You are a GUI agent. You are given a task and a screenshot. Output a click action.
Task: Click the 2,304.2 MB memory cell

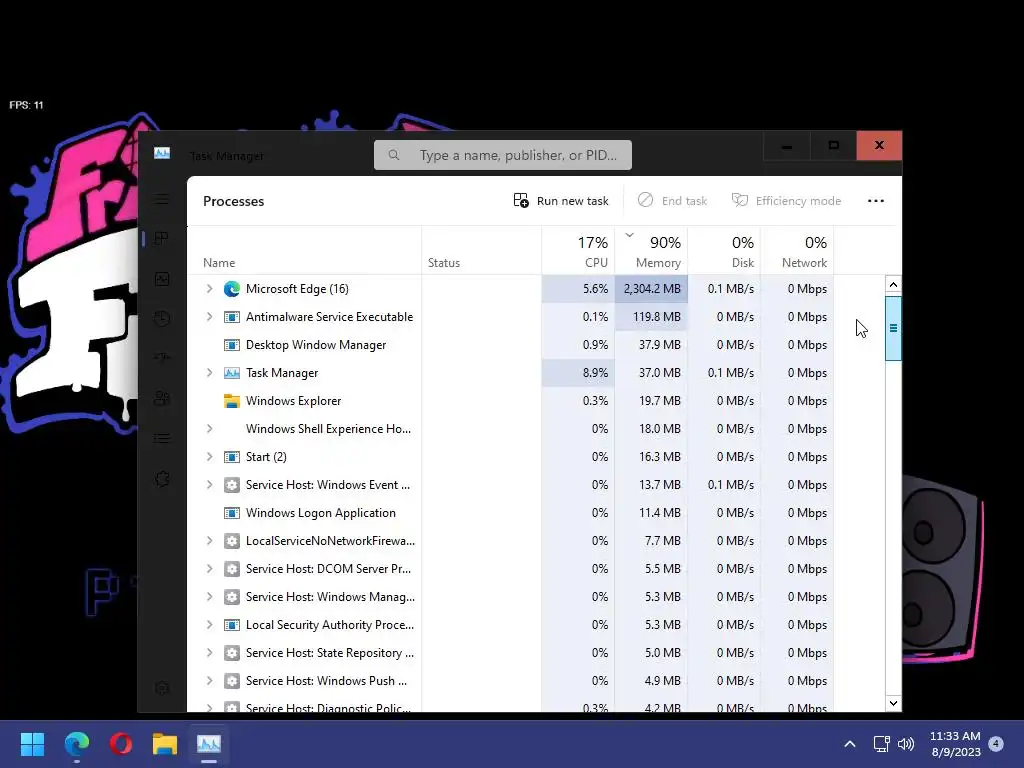[x=651, y=289]
